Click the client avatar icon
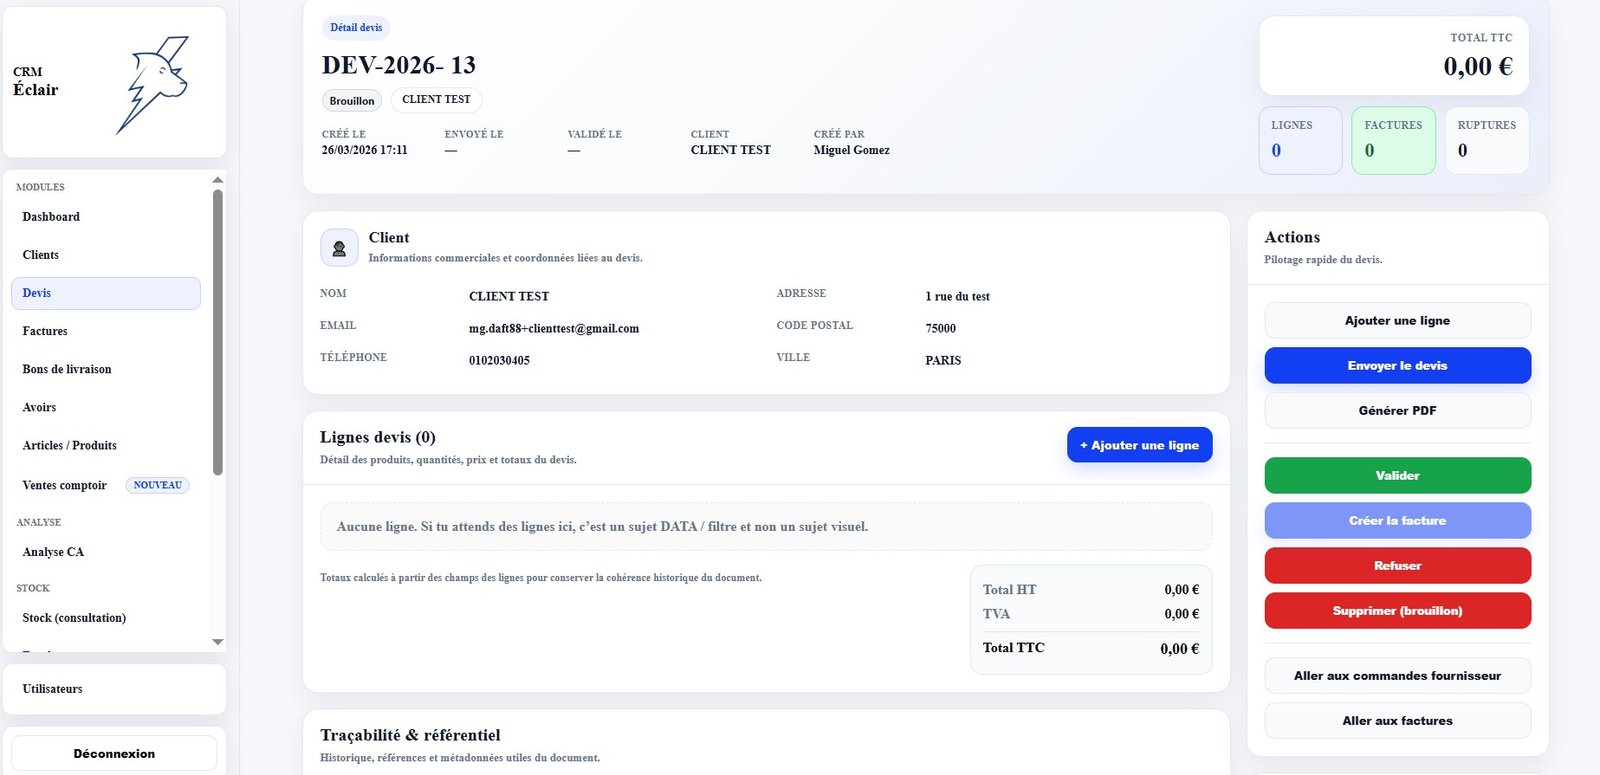The image size is (1600, 775). click(339, 248)
